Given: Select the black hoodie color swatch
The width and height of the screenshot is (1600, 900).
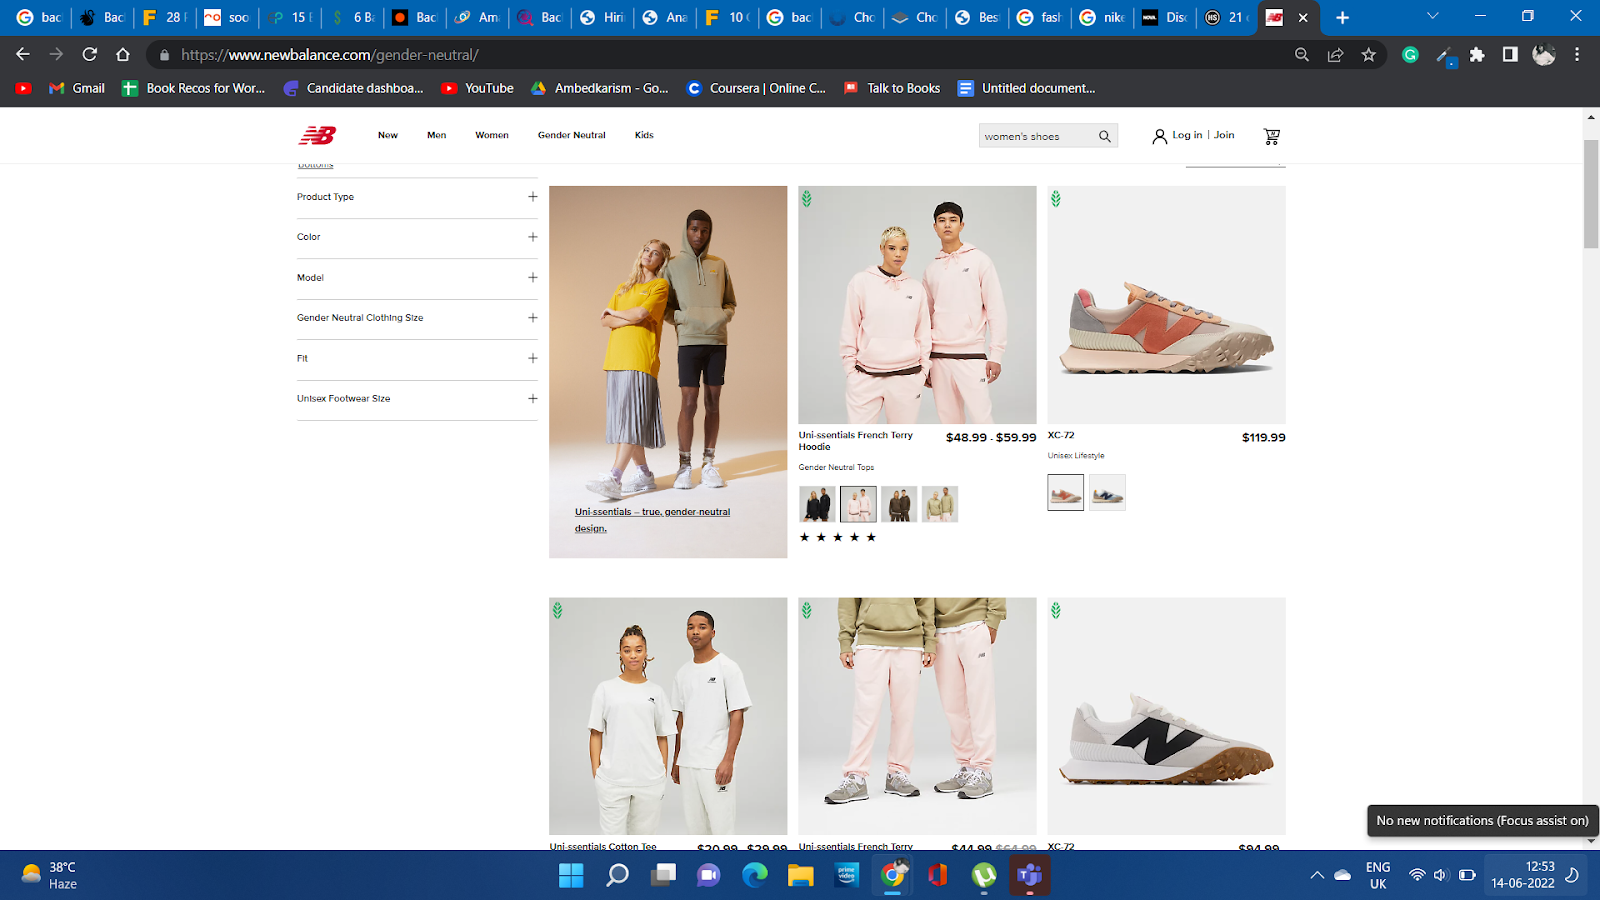Looking at the screenshot, I should pos(817,504).
